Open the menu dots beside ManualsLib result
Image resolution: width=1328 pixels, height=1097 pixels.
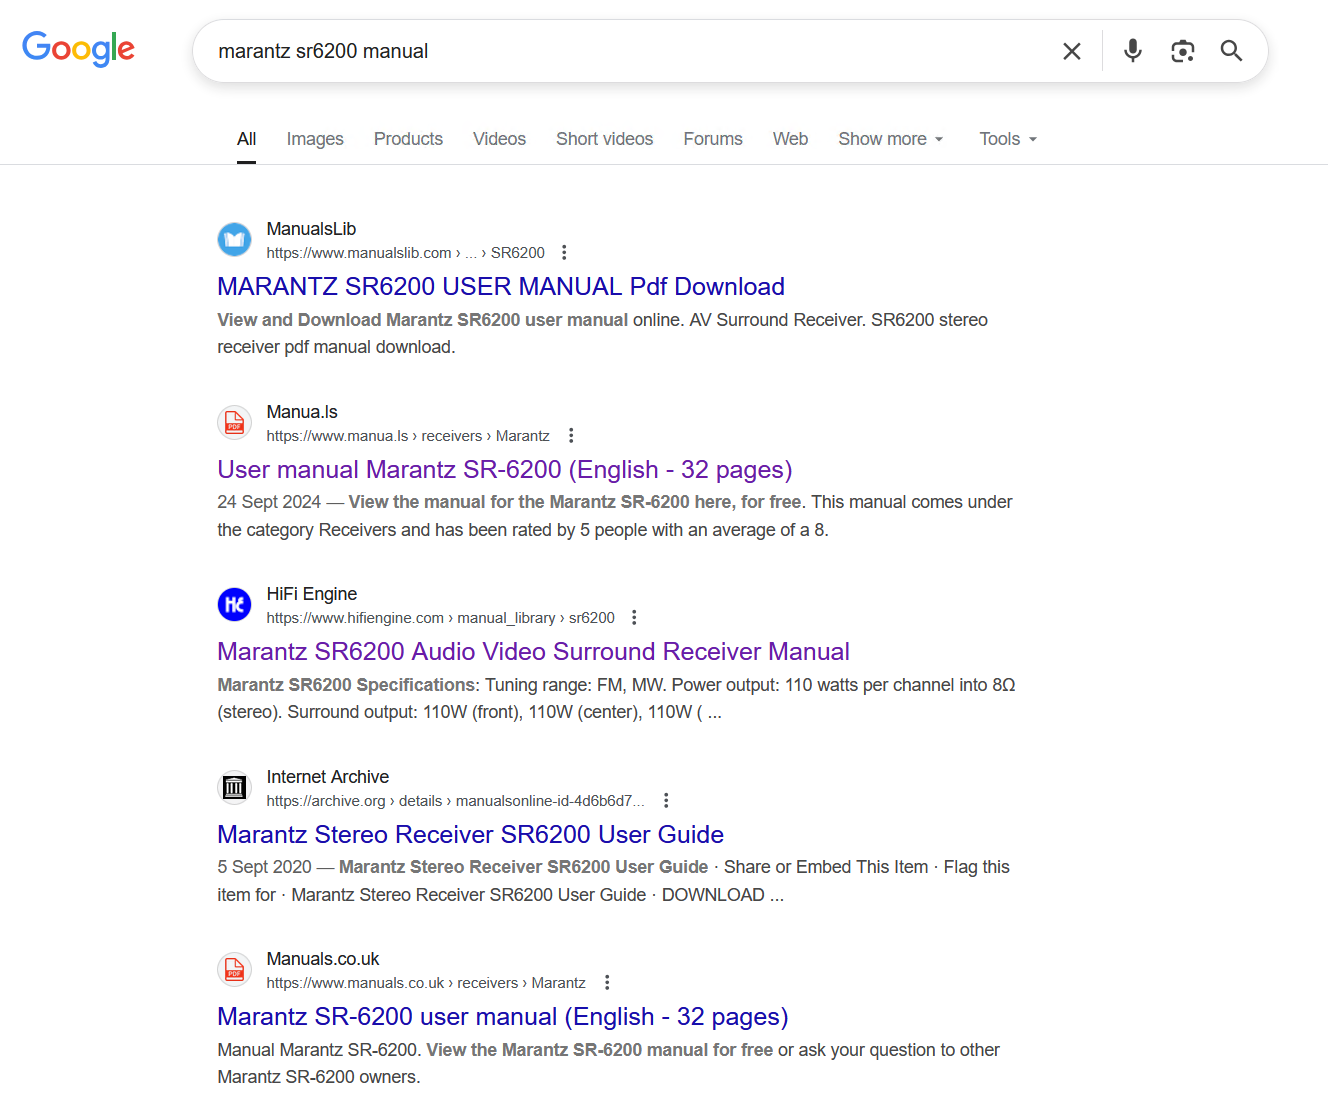[564, 253]
